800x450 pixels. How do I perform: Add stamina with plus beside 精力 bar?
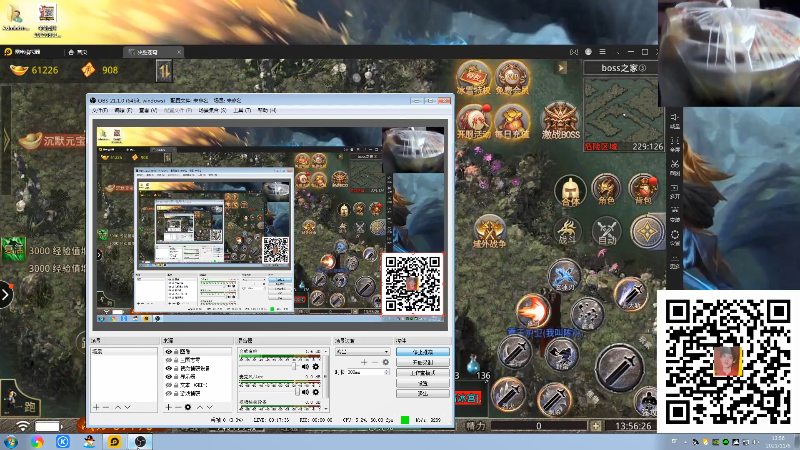pyautogui.click(x=596, y=426)
